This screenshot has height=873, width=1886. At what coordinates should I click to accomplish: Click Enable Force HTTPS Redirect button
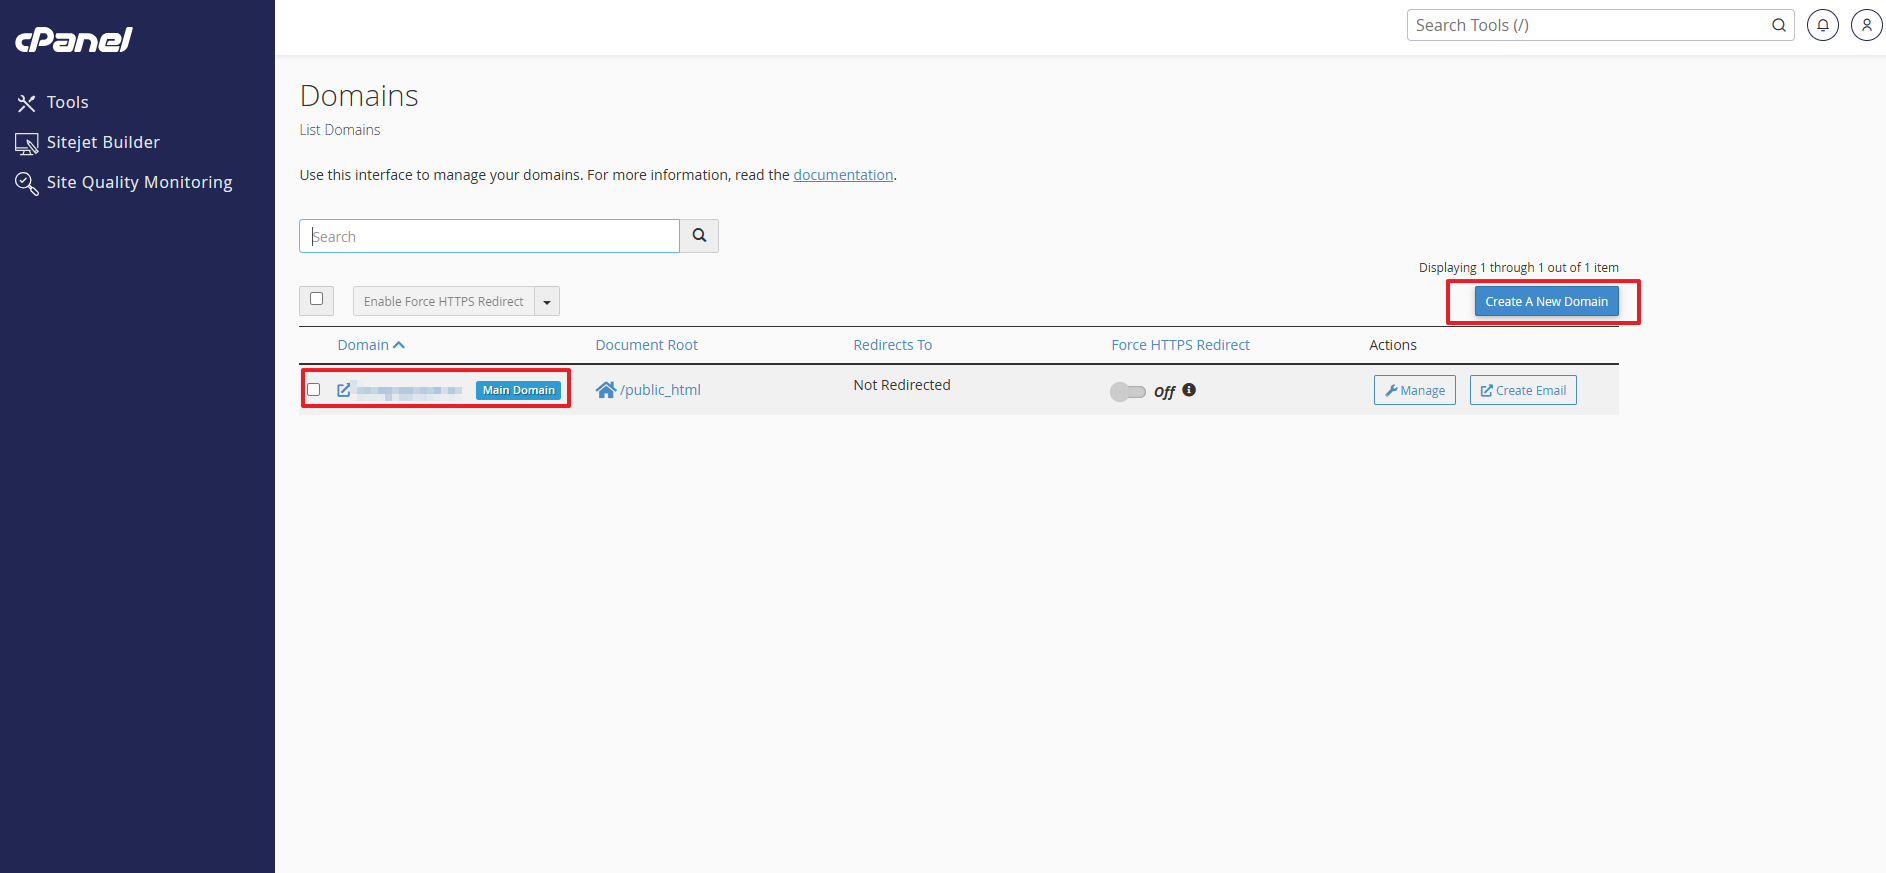pos(443,301)
